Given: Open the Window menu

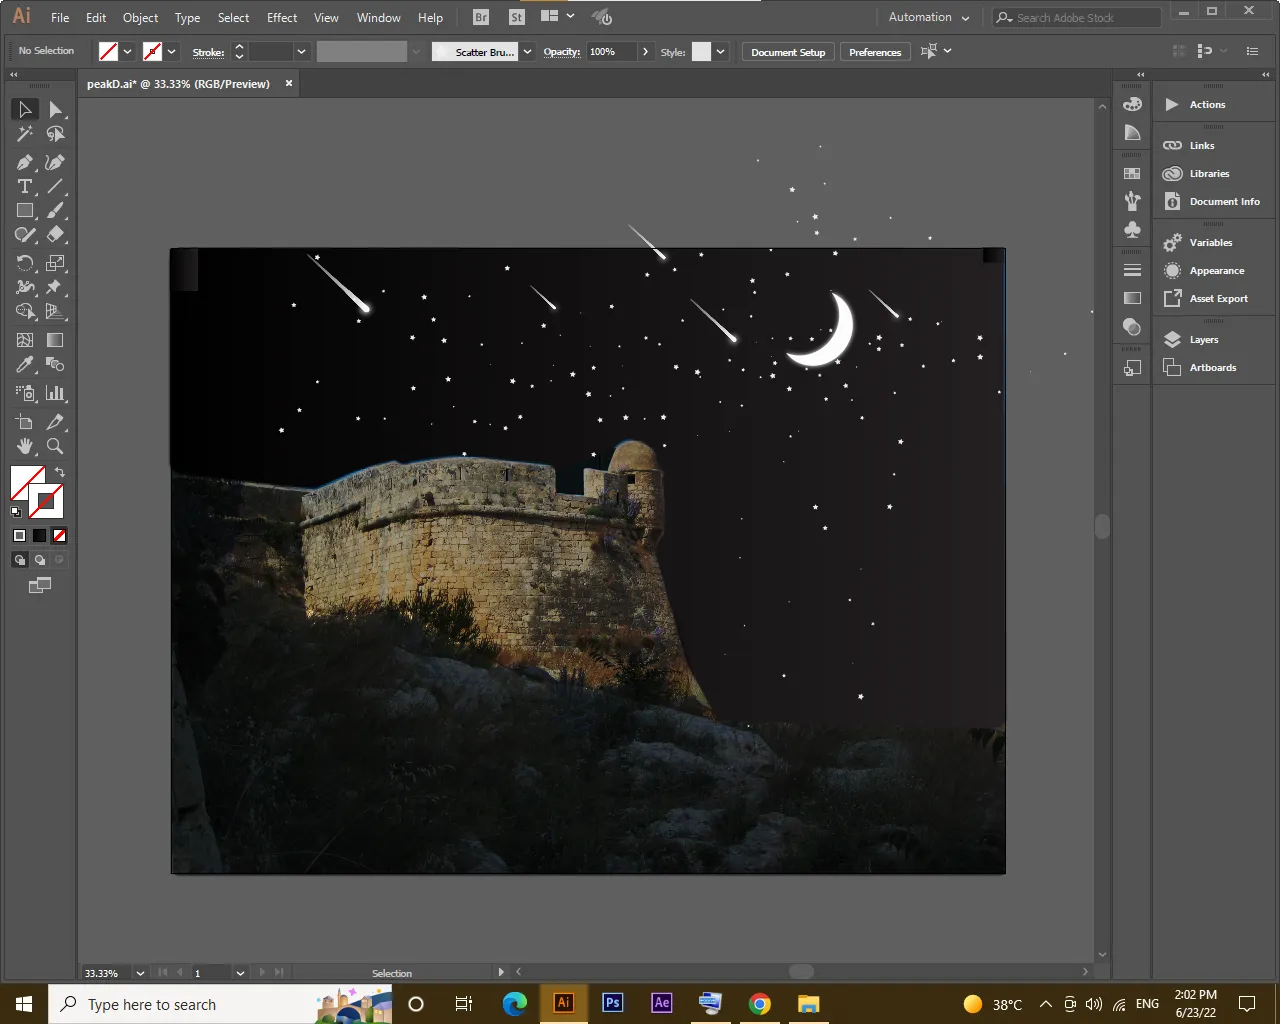Looking at the screenshot, I should (x=379, y=18).
